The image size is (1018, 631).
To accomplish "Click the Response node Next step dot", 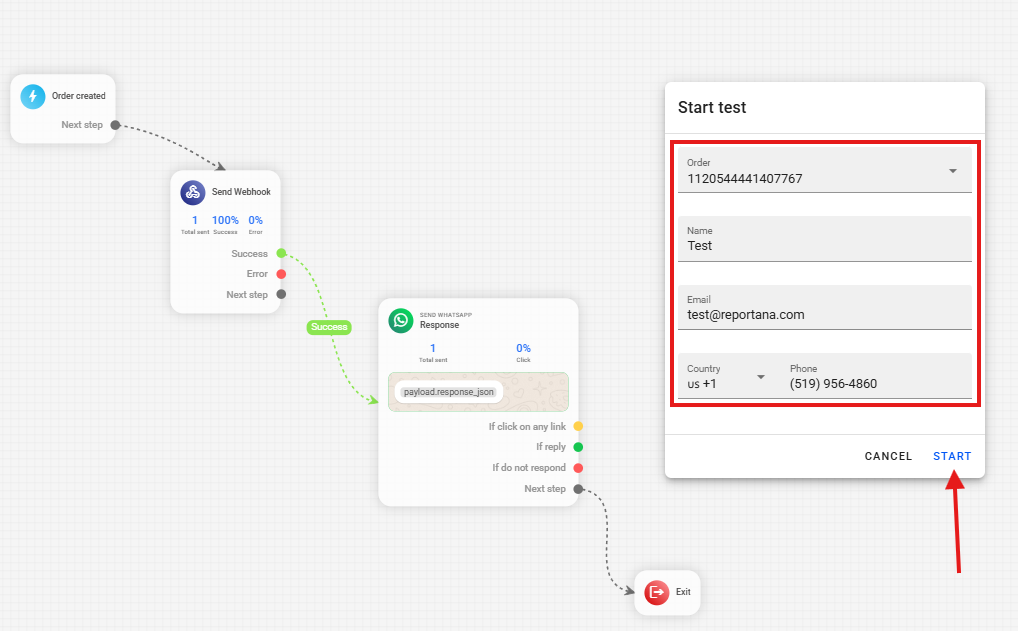I will [578, 489].
